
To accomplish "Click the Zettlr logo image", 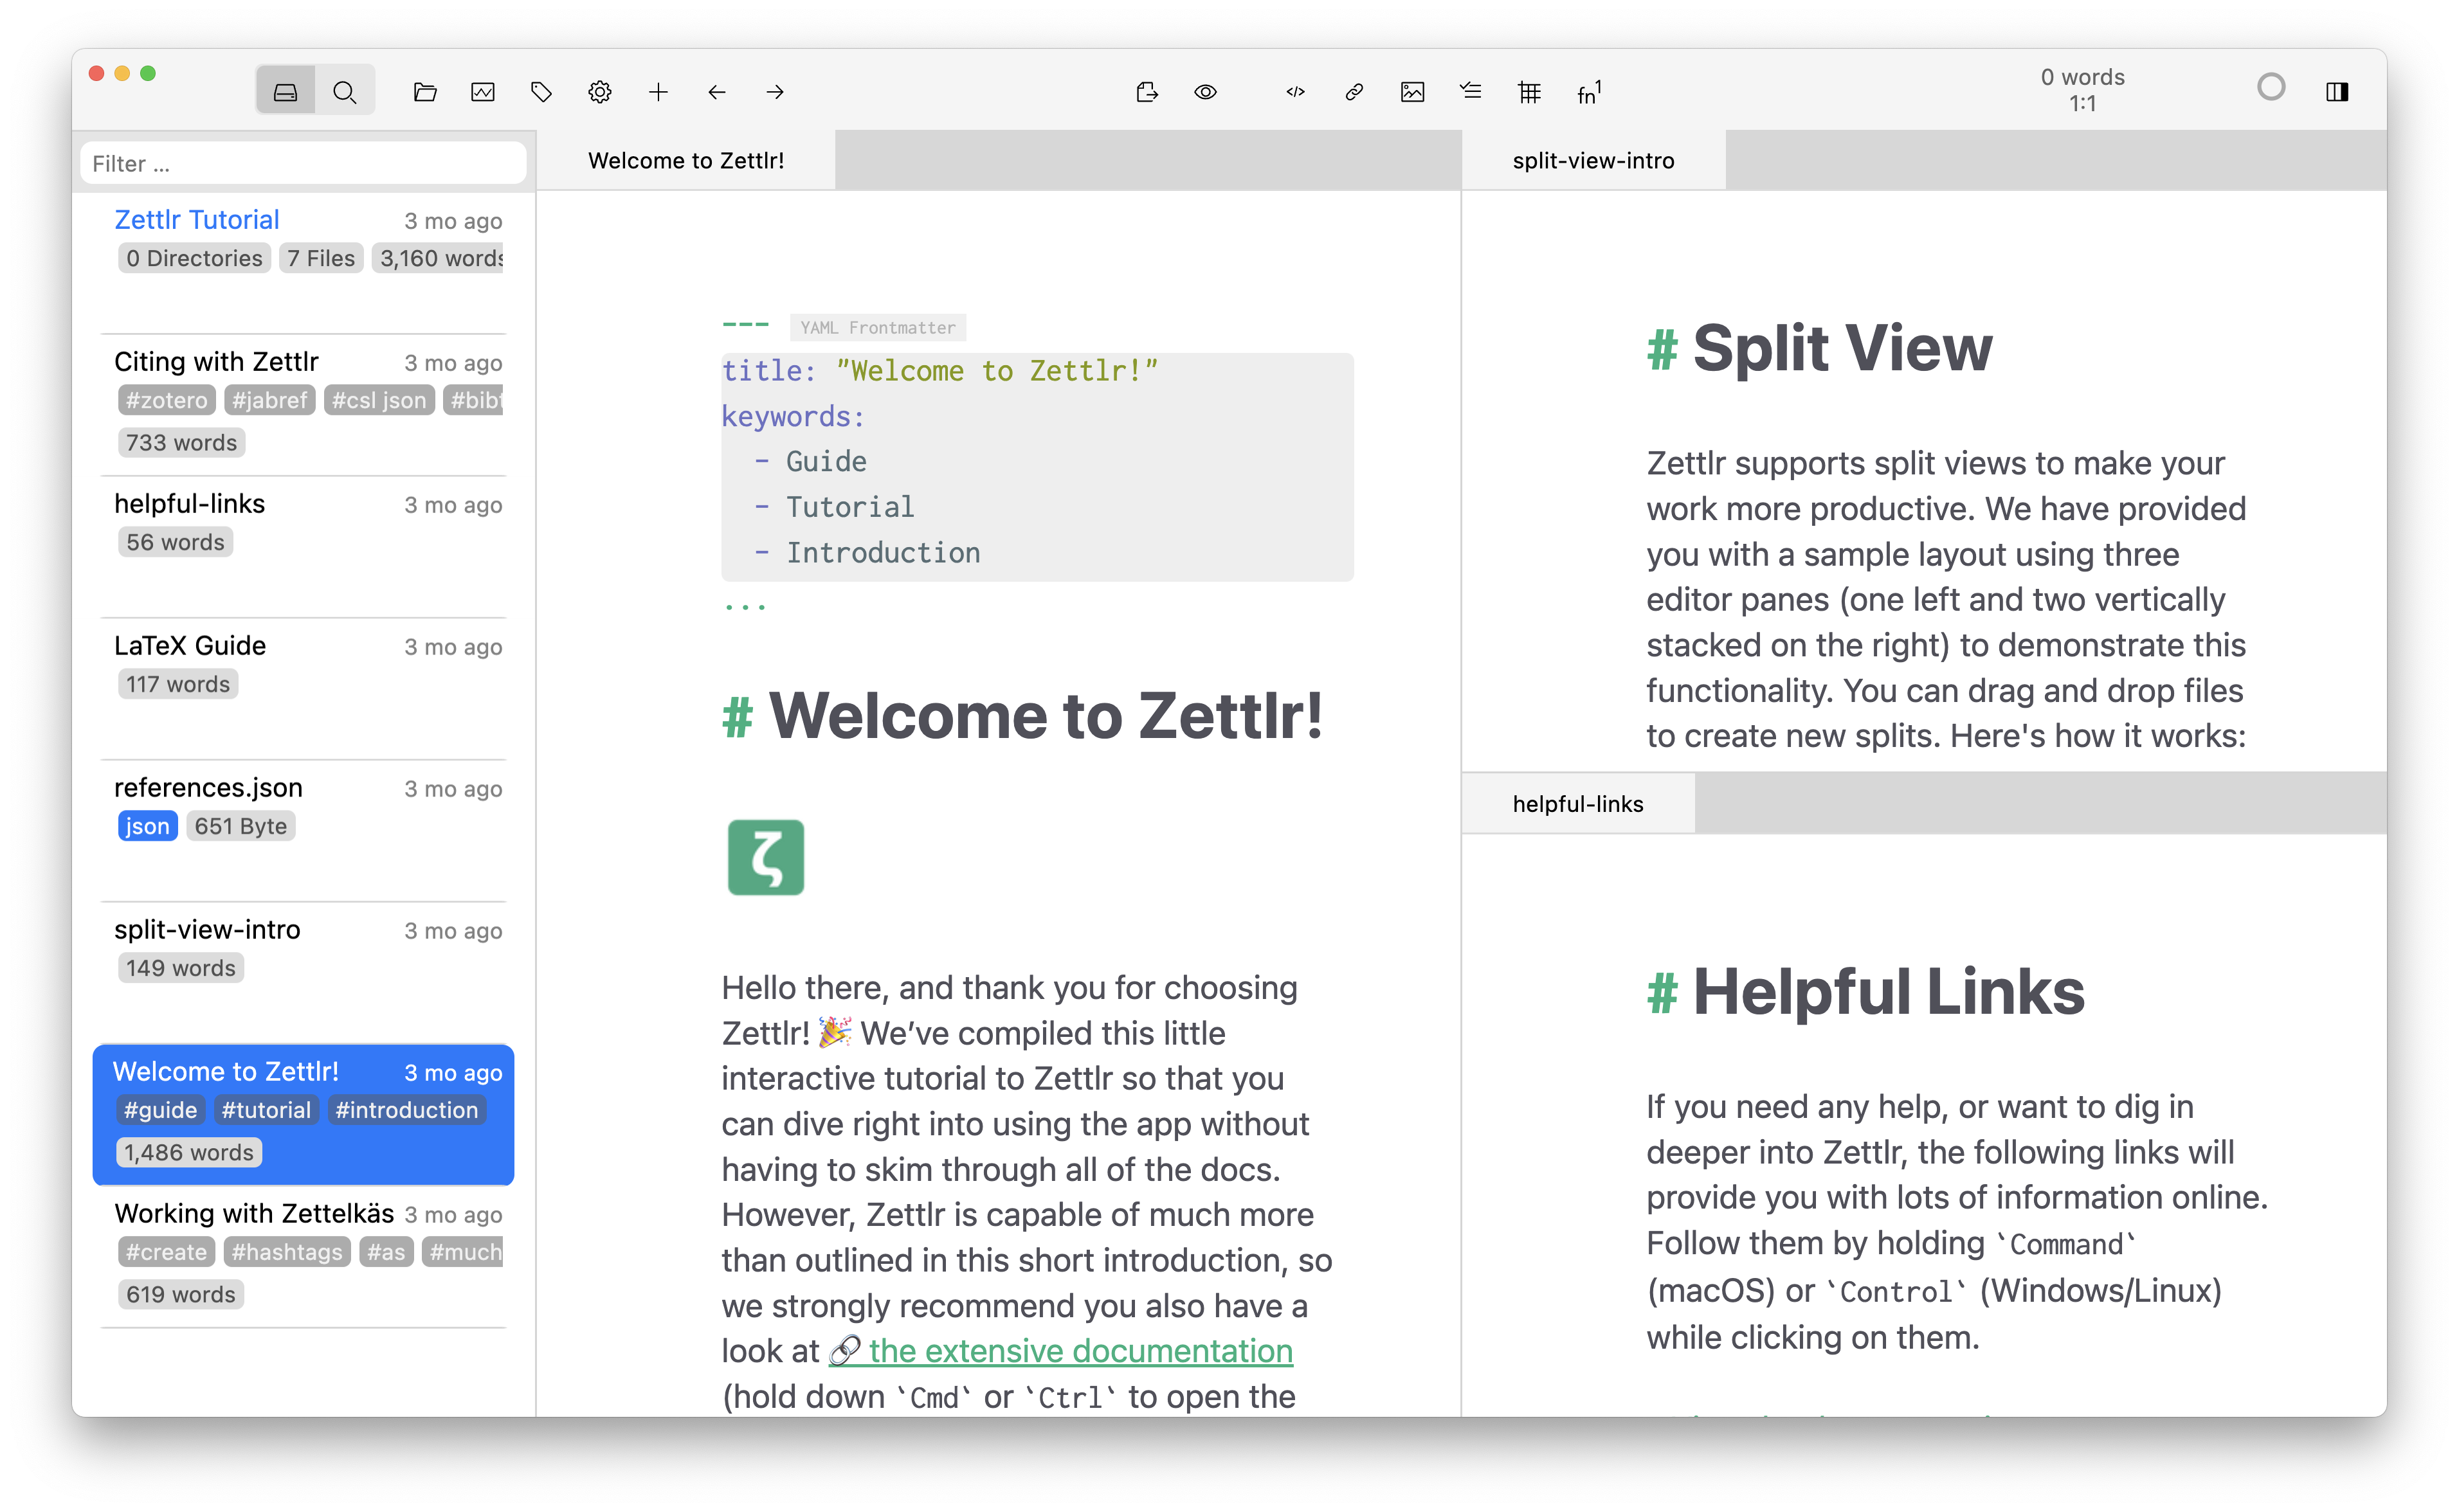I will 765,857.
